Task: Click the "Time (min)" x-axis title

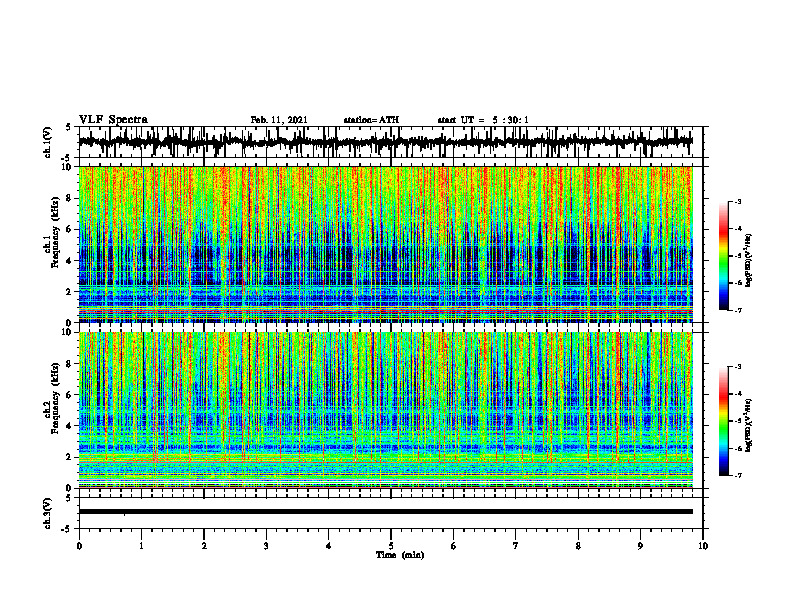Action: pos(400,555)
